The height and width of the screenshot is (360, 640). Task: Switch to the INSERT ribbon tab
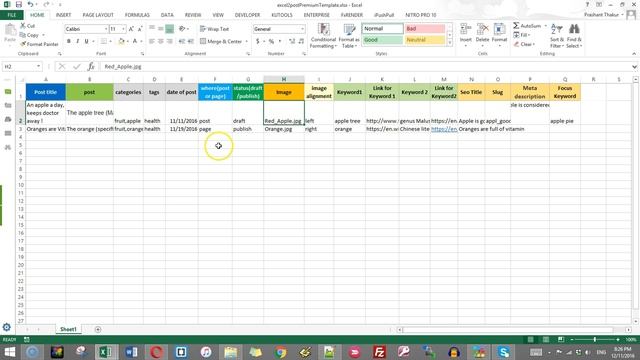click(x=63, y=15)
